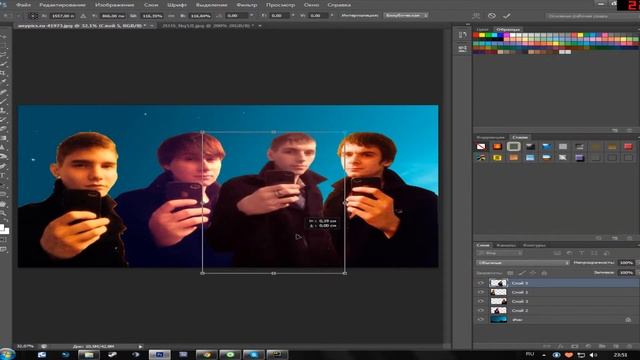
Task: Open the Слои menu
Action: coord(151,5)
